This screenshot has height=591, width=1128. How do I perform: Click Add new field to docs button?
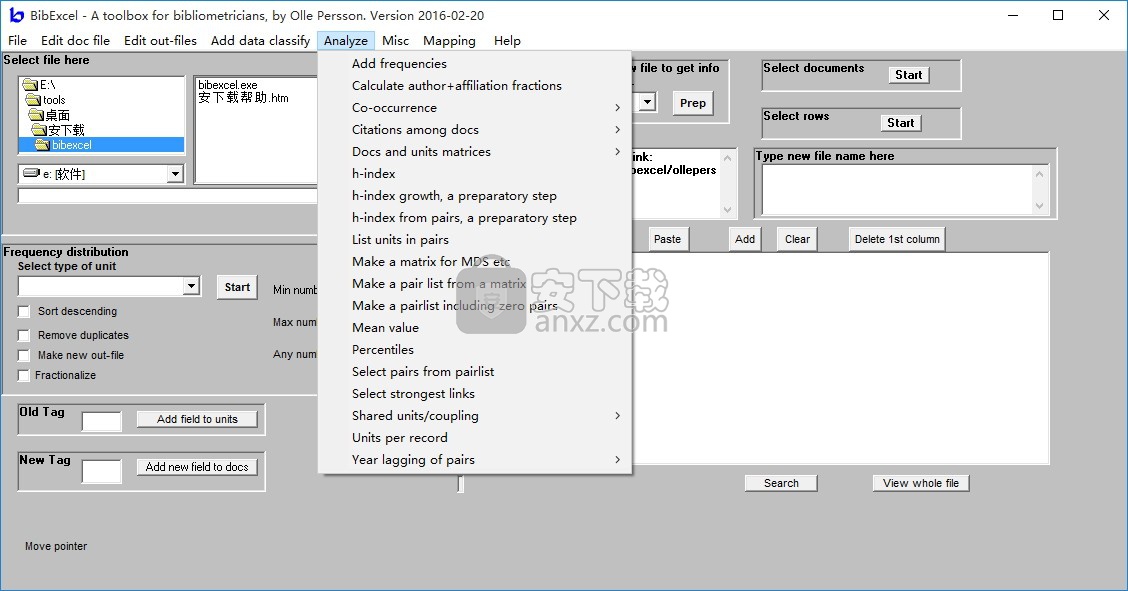[197, 467]
